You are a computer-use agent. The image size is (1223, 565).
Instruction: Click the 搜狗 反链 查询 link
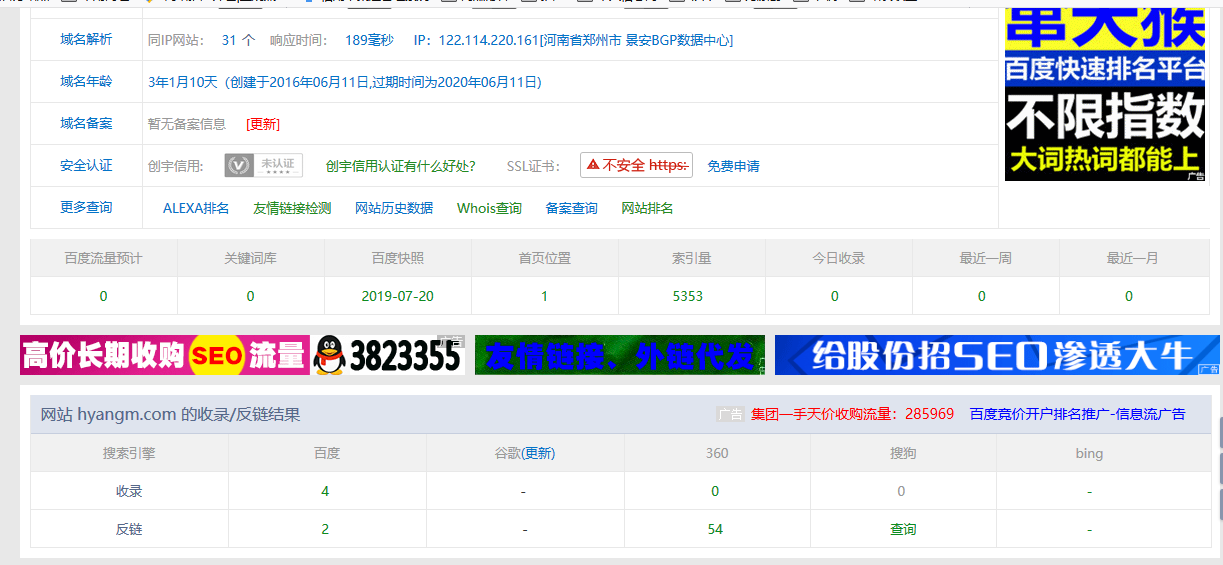pyautogui.click(x=903, y=529)
